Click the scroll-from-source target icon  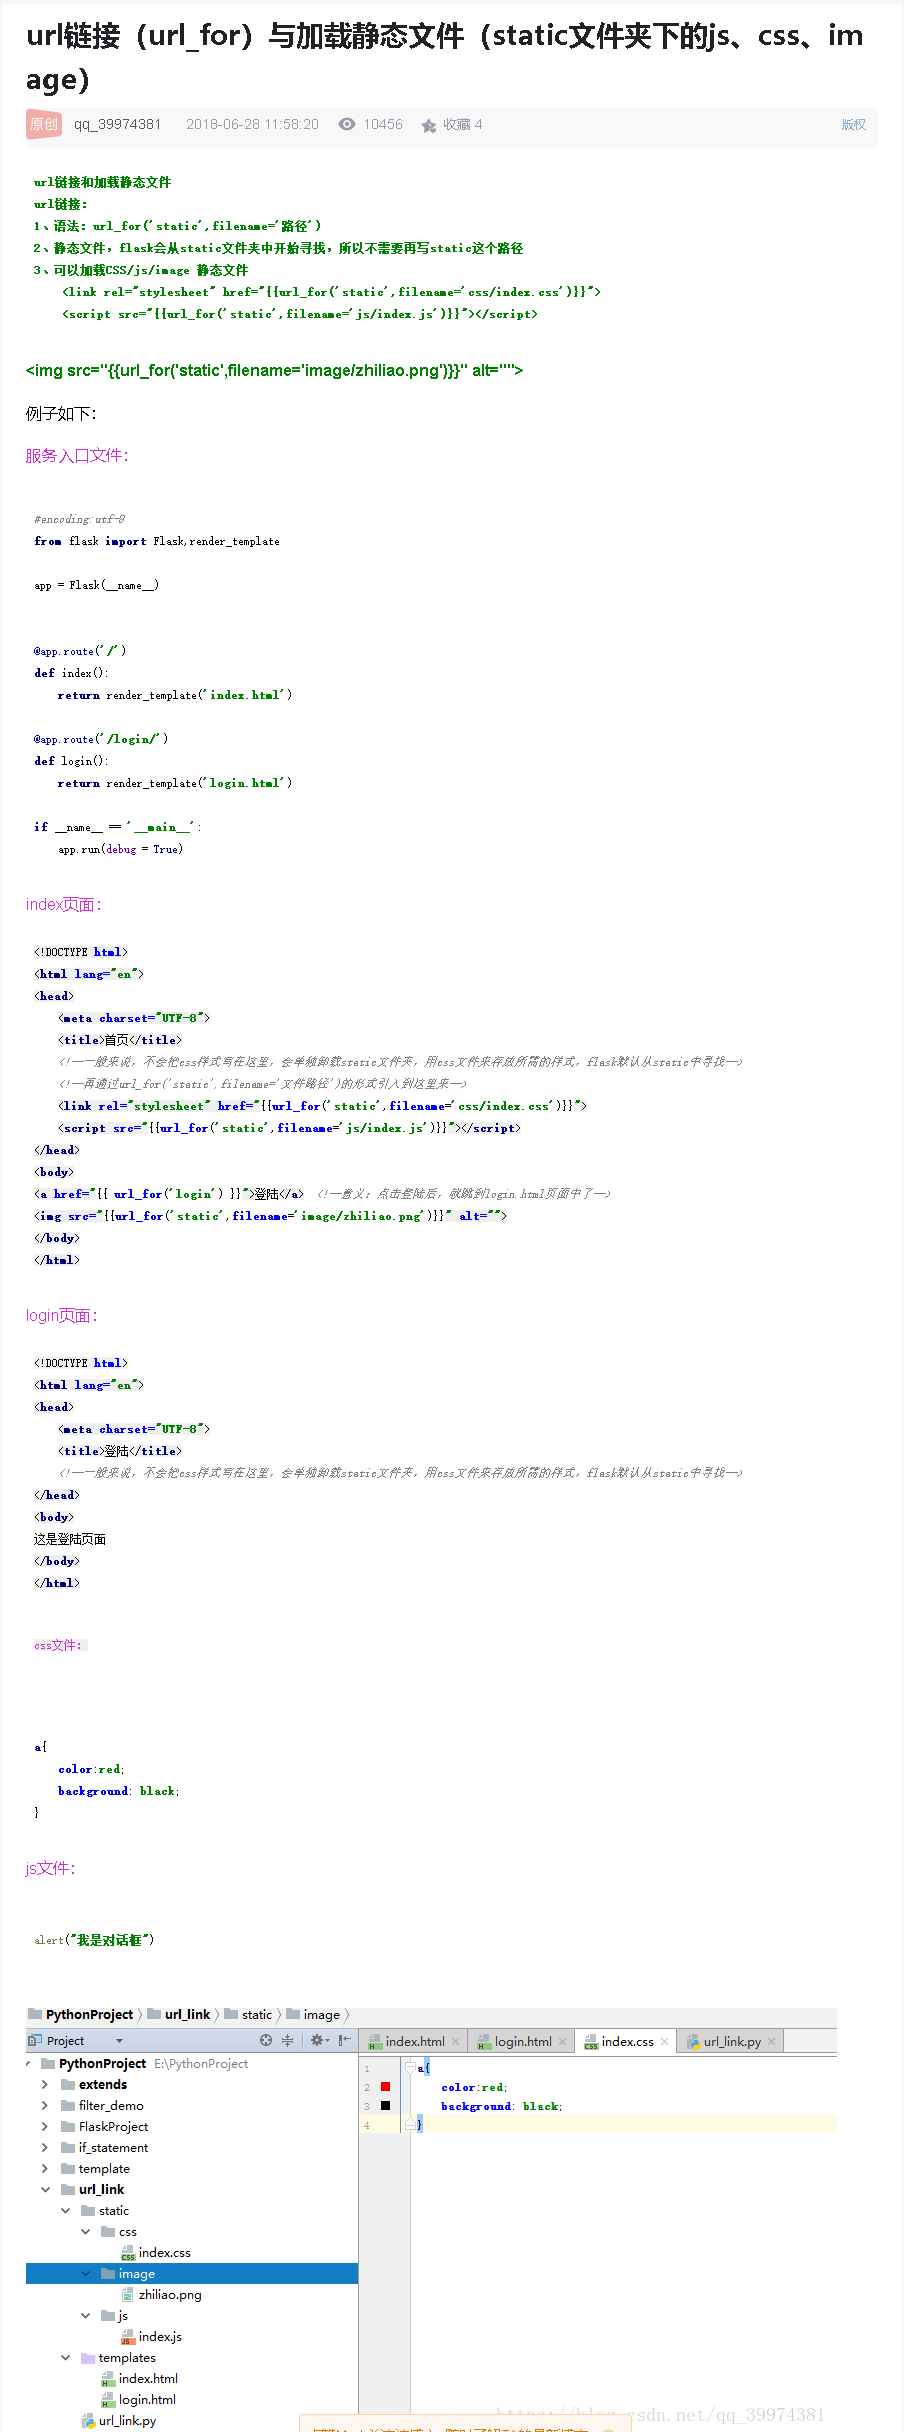pos(266,2040)
